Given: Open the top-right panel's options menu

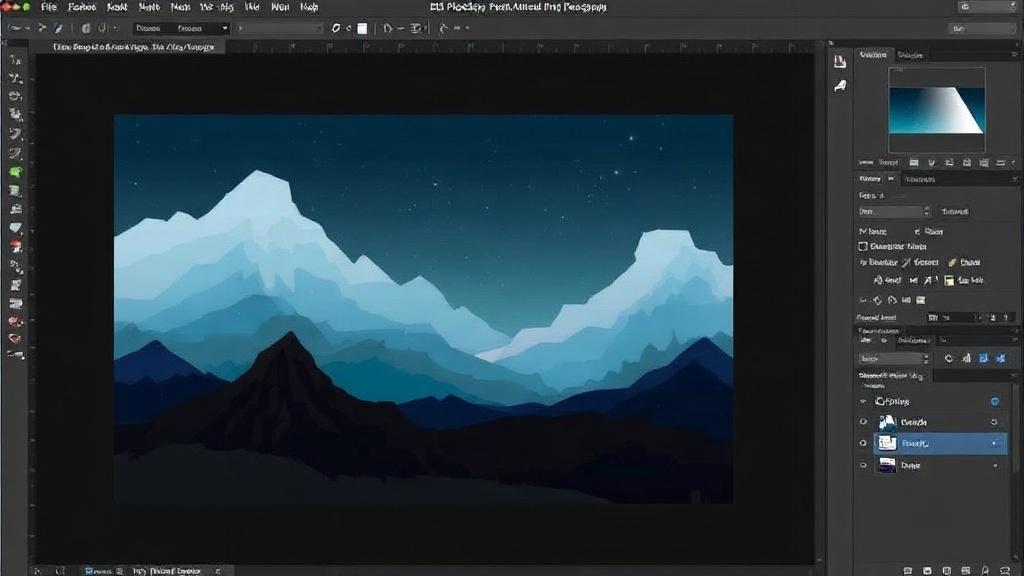Looking at the screenshot, I should tap(1014, 55).
